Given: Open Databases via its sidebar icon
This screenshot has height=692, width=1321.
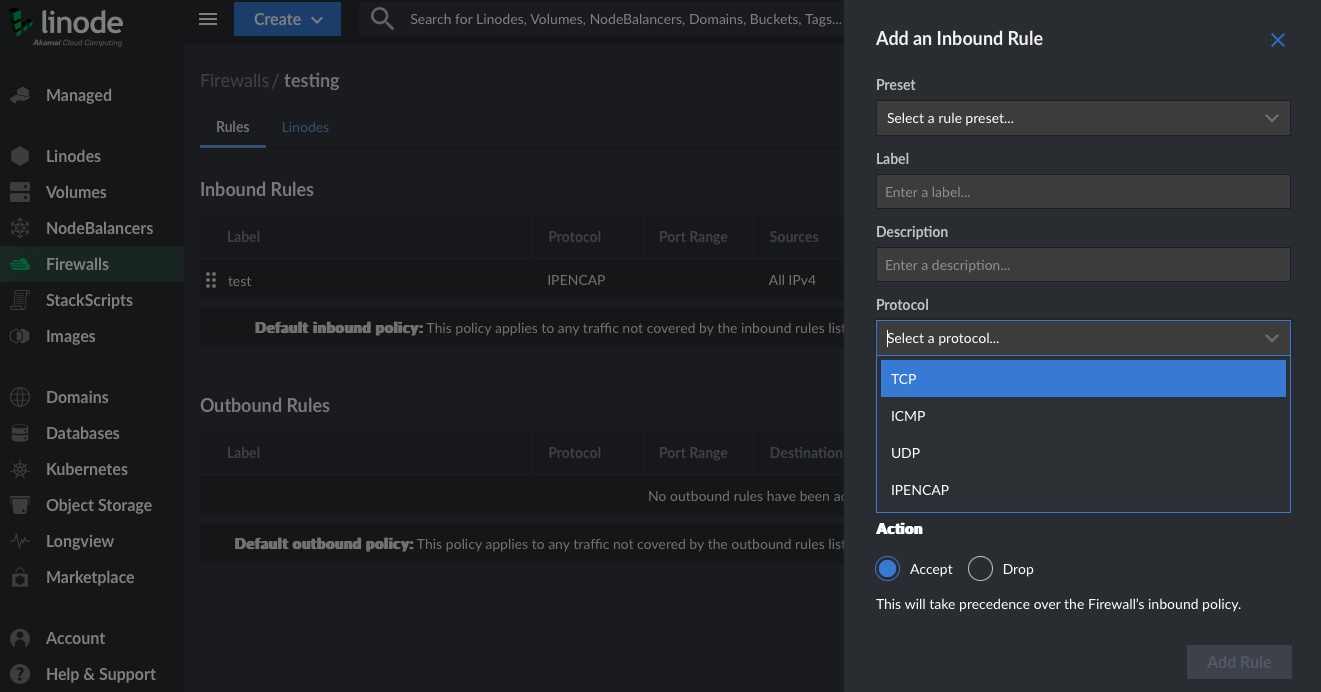Looking at the screenshot, I should [x=20, y=433].
